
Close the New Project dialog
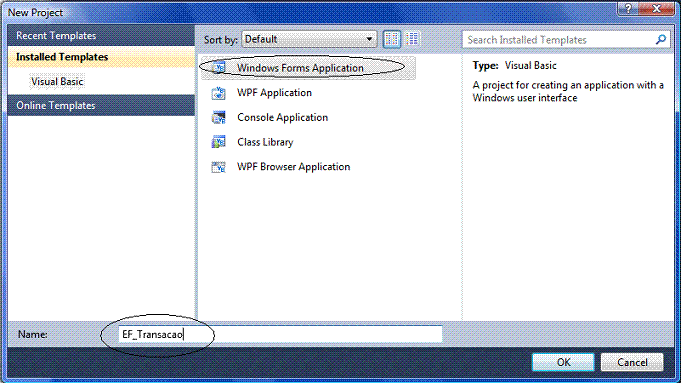click(x=657, y=8)
